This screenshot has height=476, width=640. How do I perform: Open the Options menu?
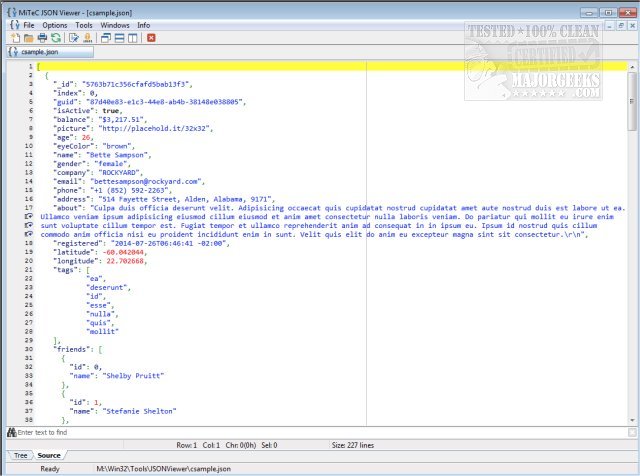(x=55, y=24)
